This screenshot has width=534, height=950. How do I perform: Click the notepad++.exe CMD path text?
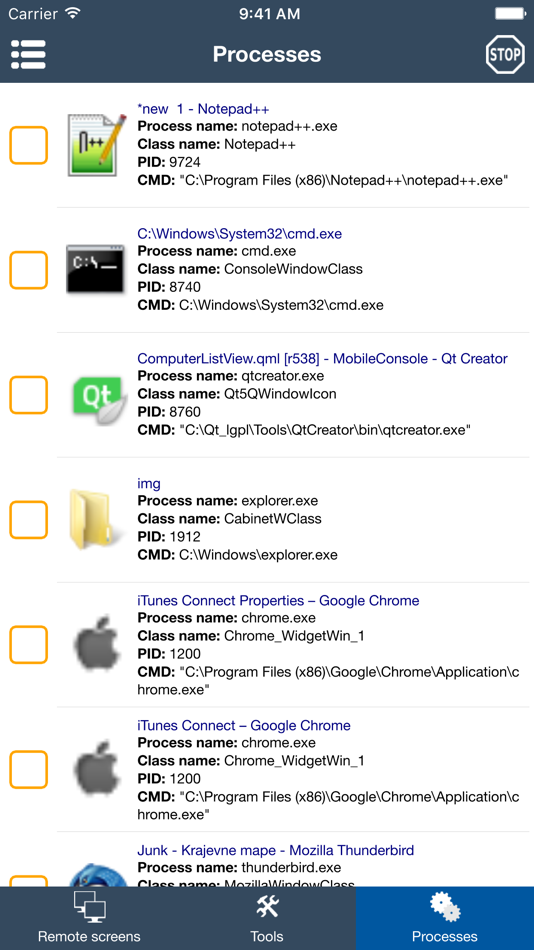tap(322, 181)
